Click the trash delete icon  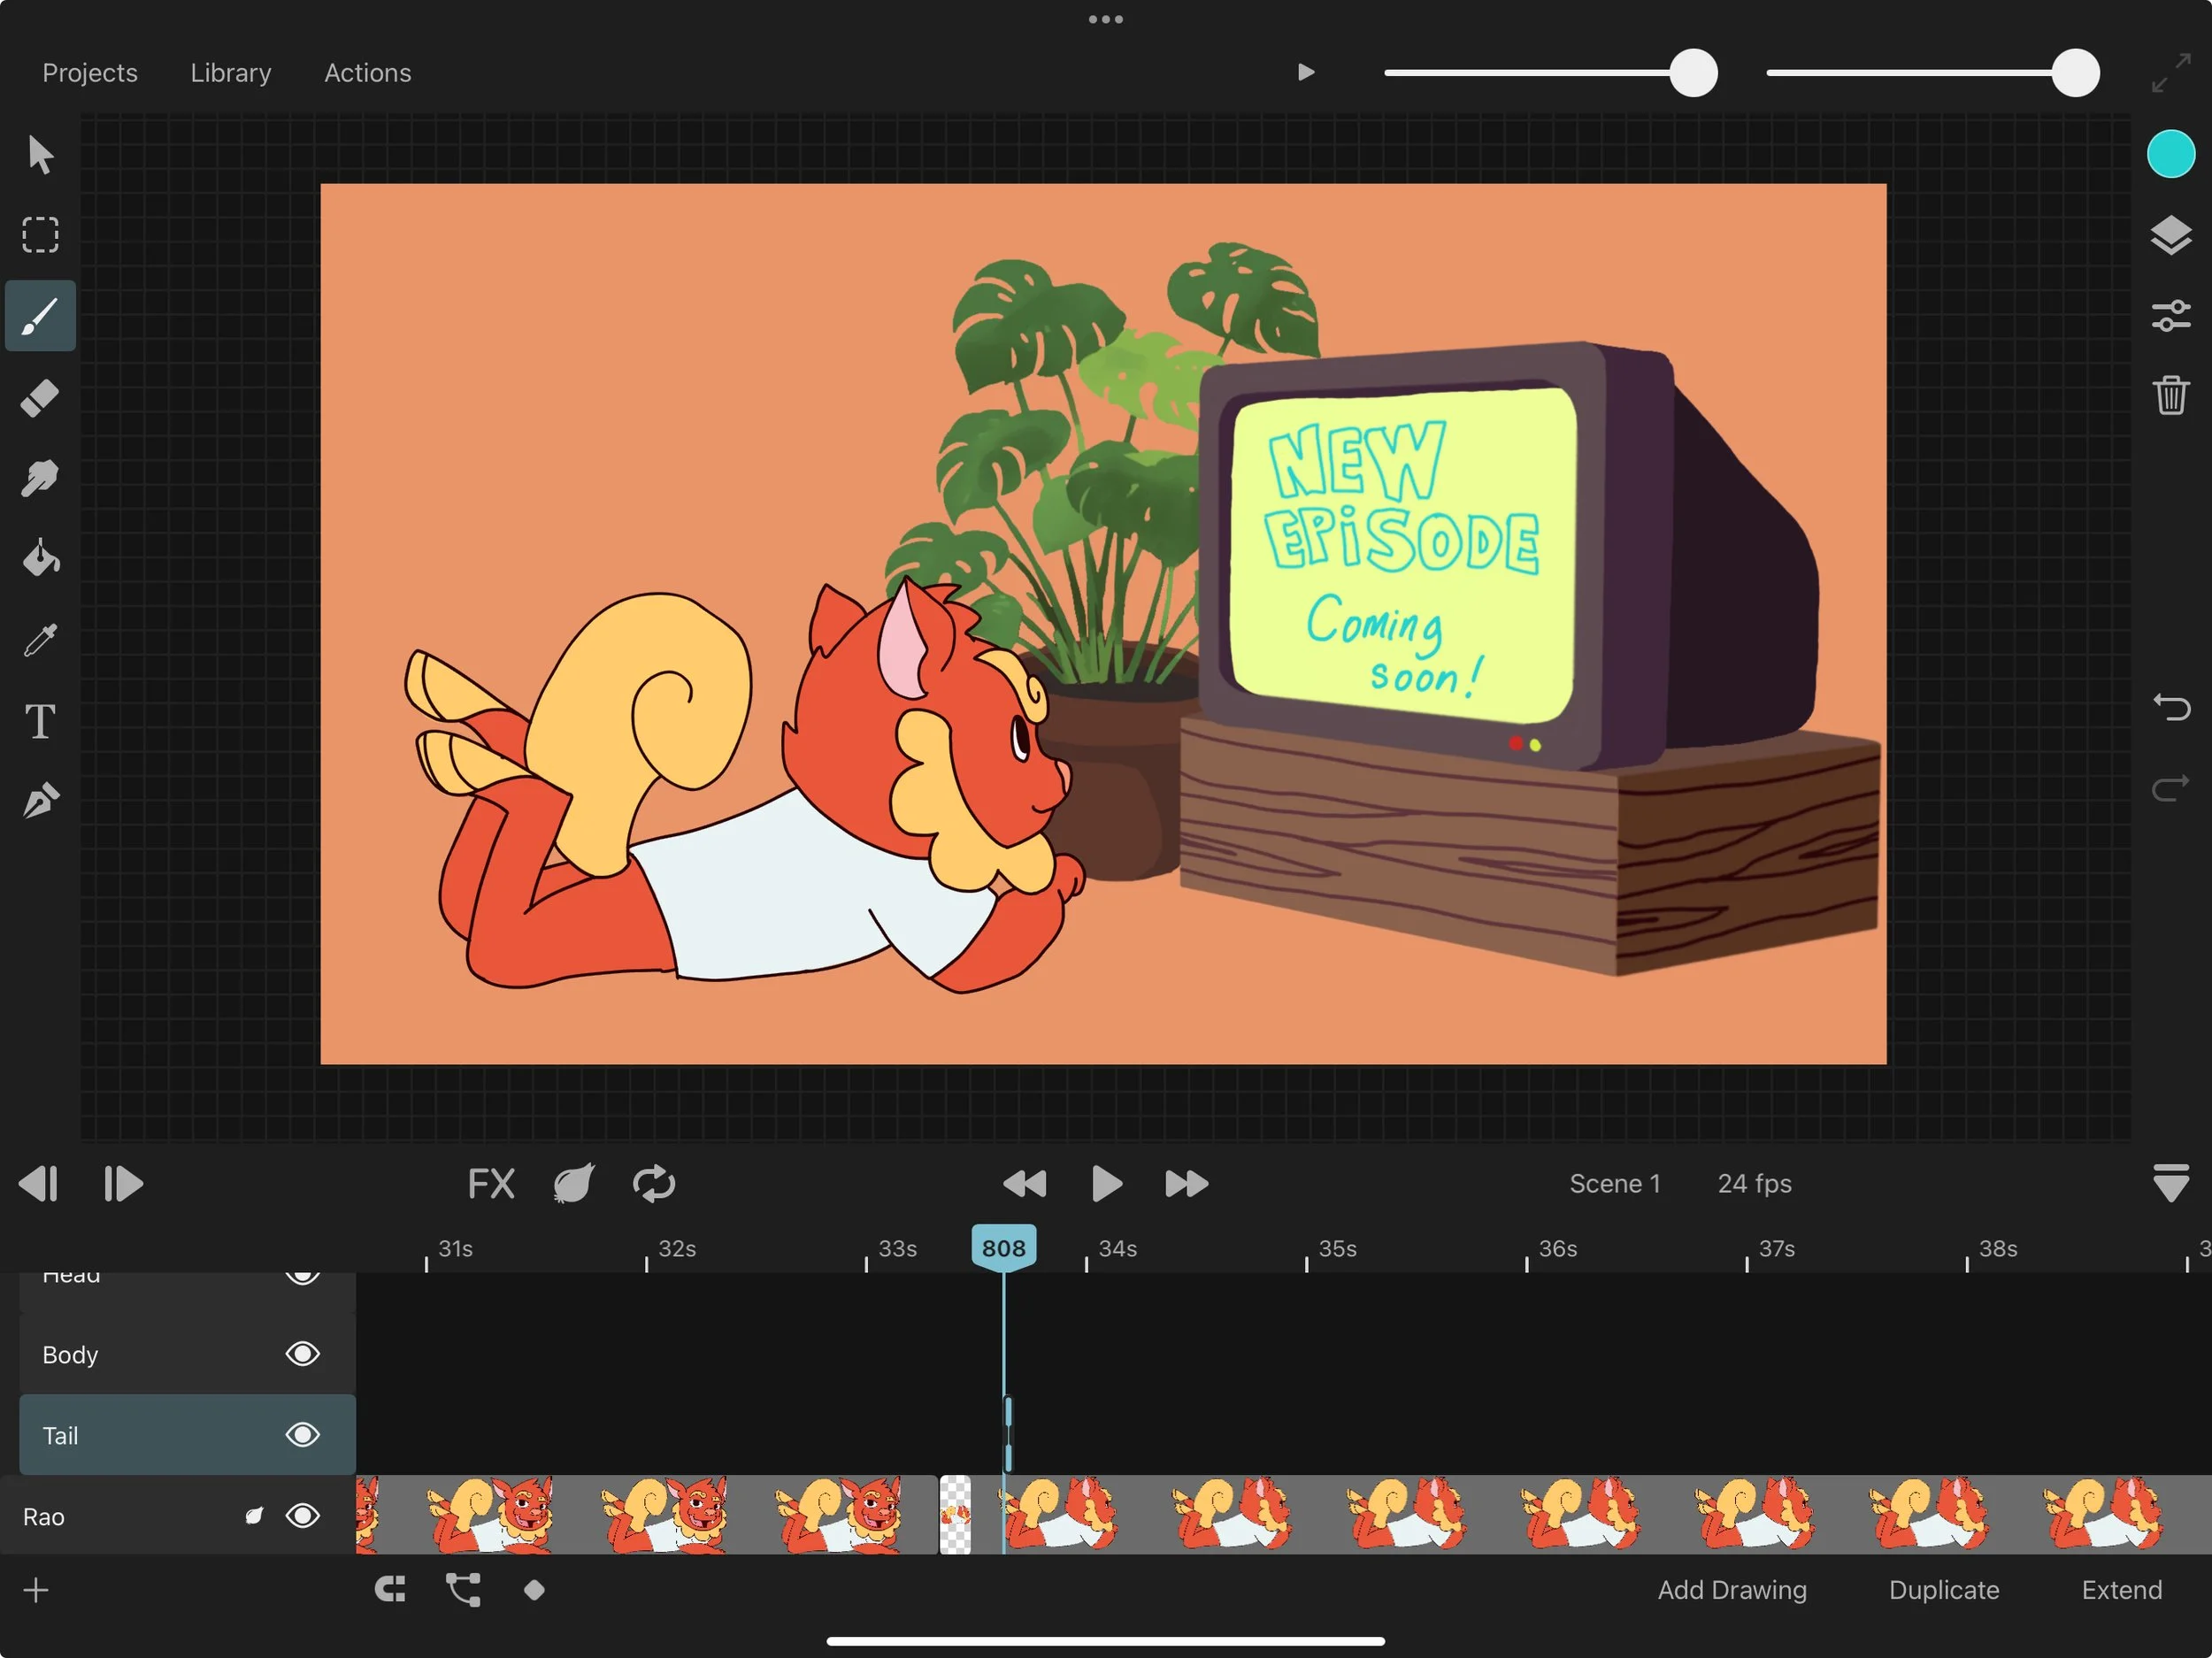[x=2170, y=395]
